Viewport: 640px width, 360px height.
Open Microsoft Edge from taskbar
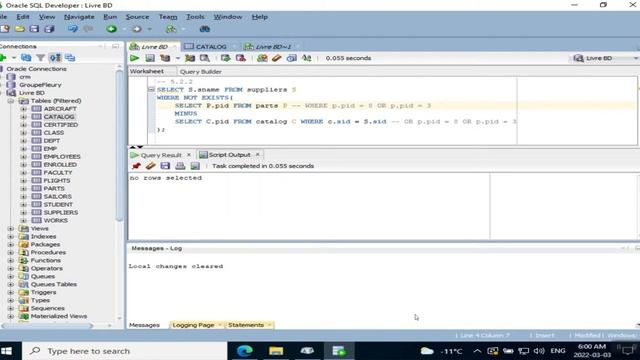245,351
